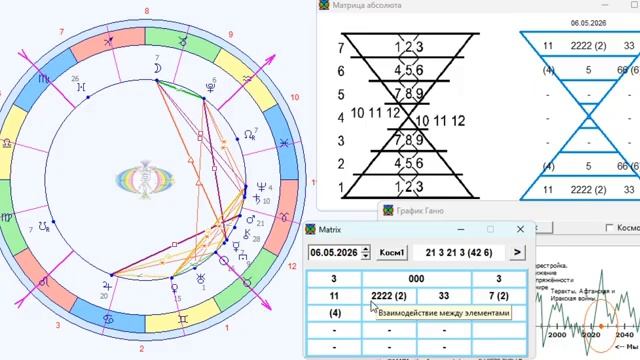
Task: Click the '21 3 21 3 (42 6)' field
Action: (459, 253)
